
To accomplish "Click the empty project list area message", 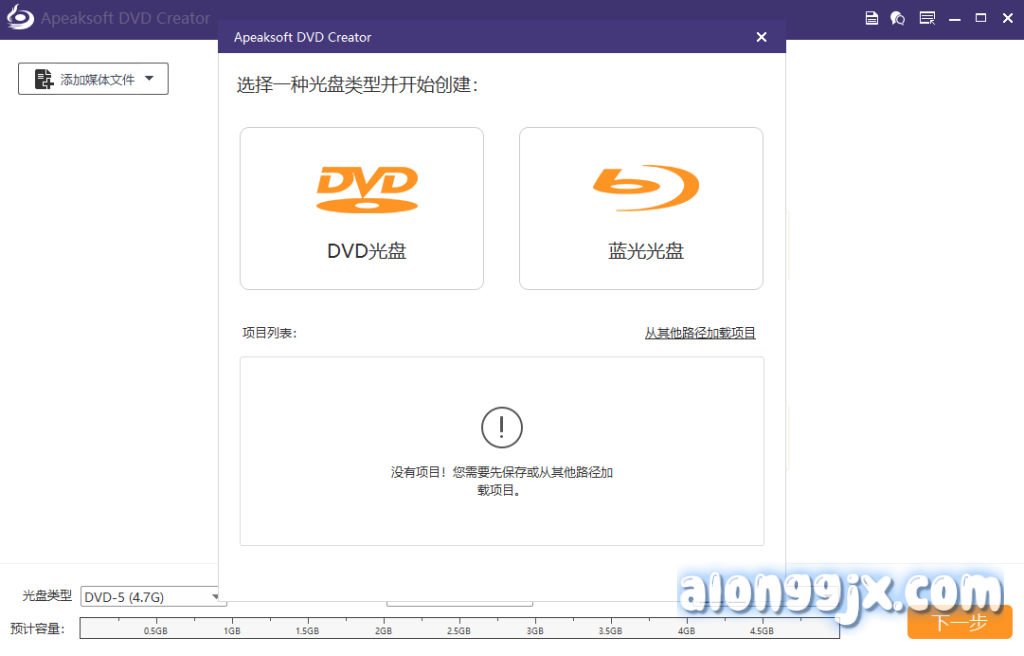I will 502,481.
